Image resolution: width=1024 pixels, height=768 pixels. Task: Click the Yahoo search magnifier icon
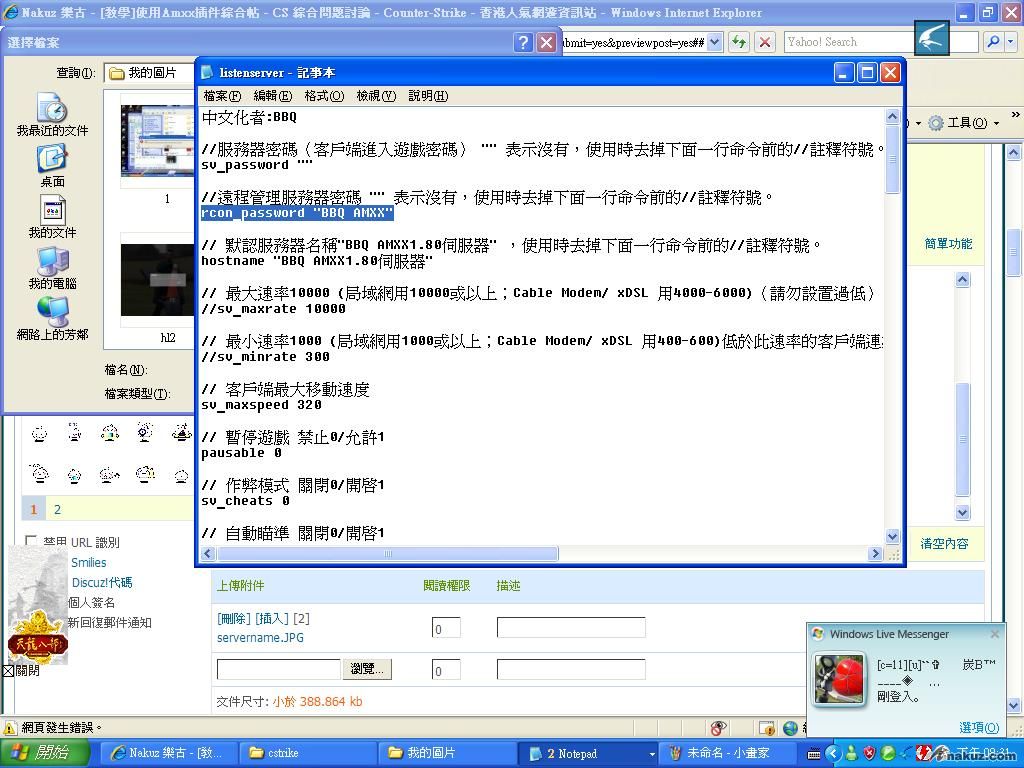pyautogui.click(x=992, y=42)
